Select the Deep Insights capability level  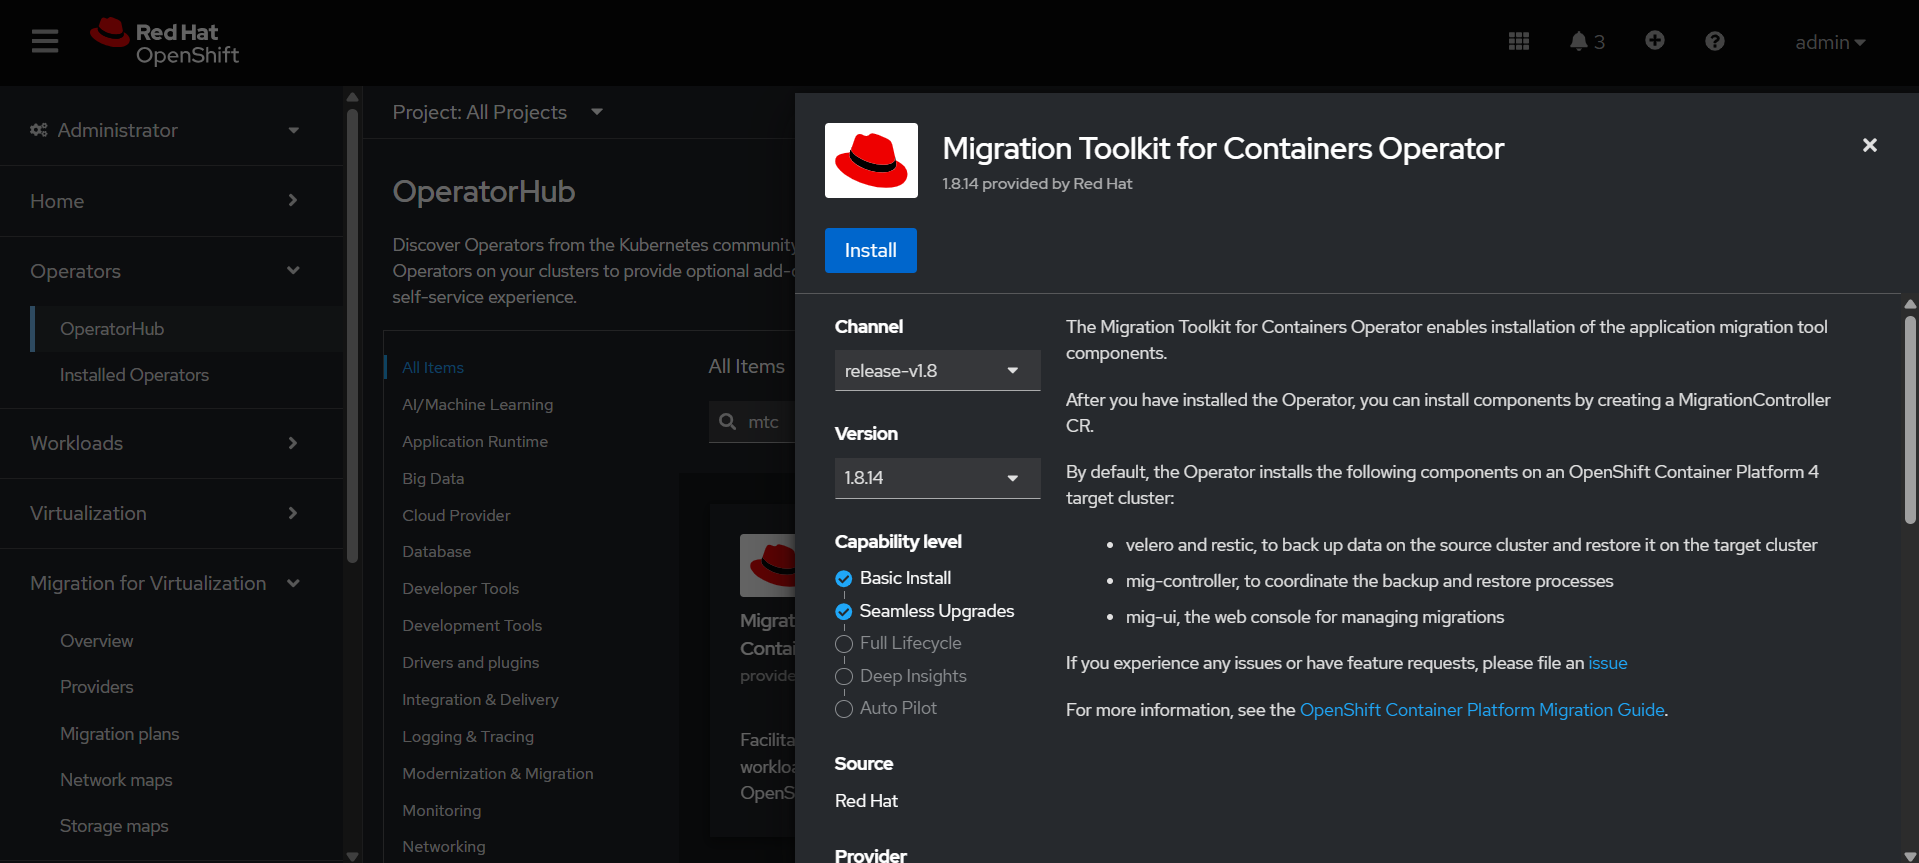click(x=844, y=677)
